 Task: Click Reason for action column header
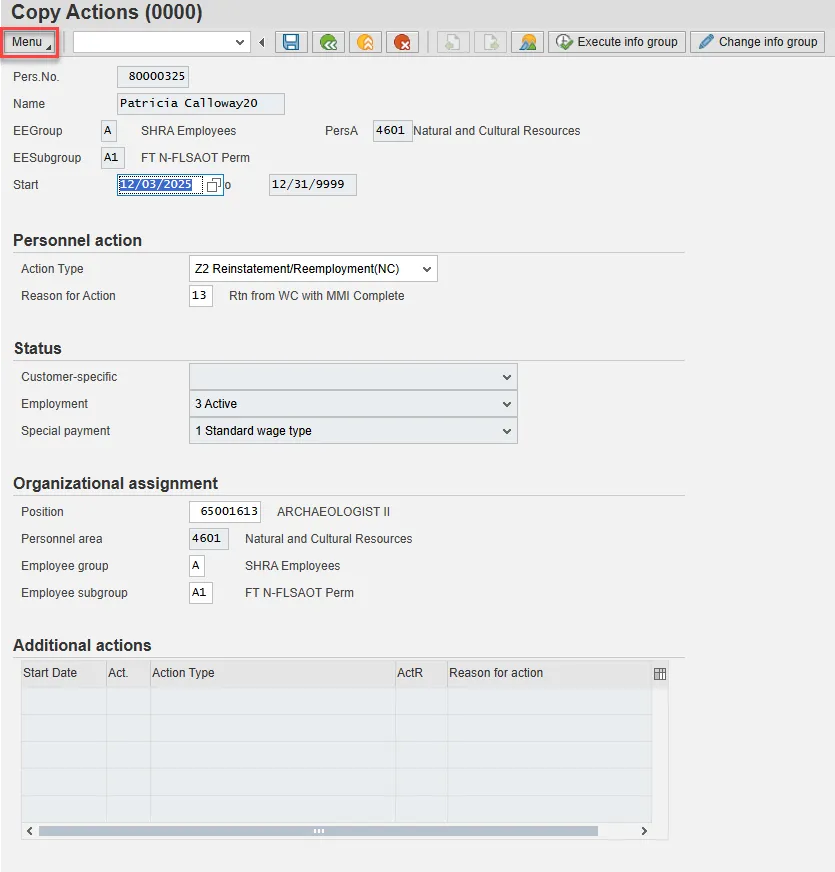pyautogui.click(x=550, y=673)
